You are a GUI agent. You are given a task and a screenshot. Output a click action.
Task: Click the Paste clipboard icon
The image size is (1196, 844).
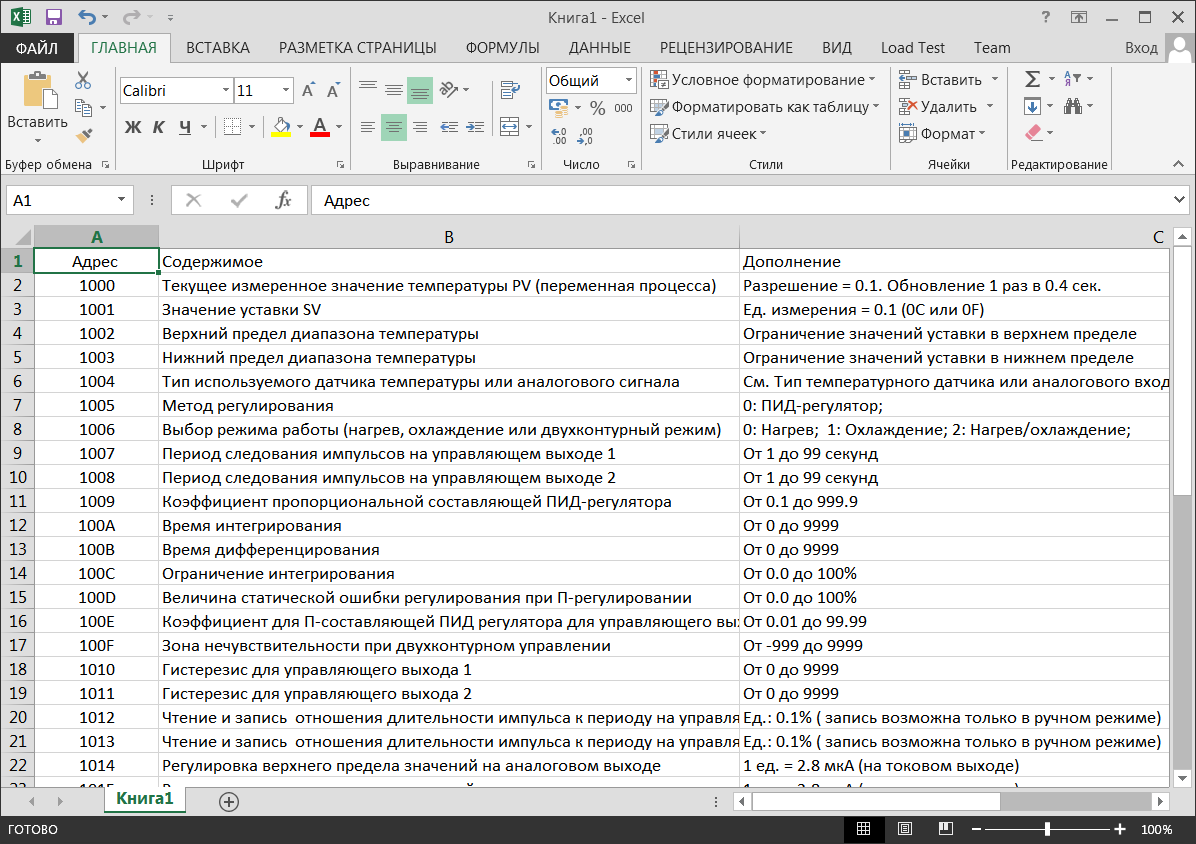(x=38, y=90)
